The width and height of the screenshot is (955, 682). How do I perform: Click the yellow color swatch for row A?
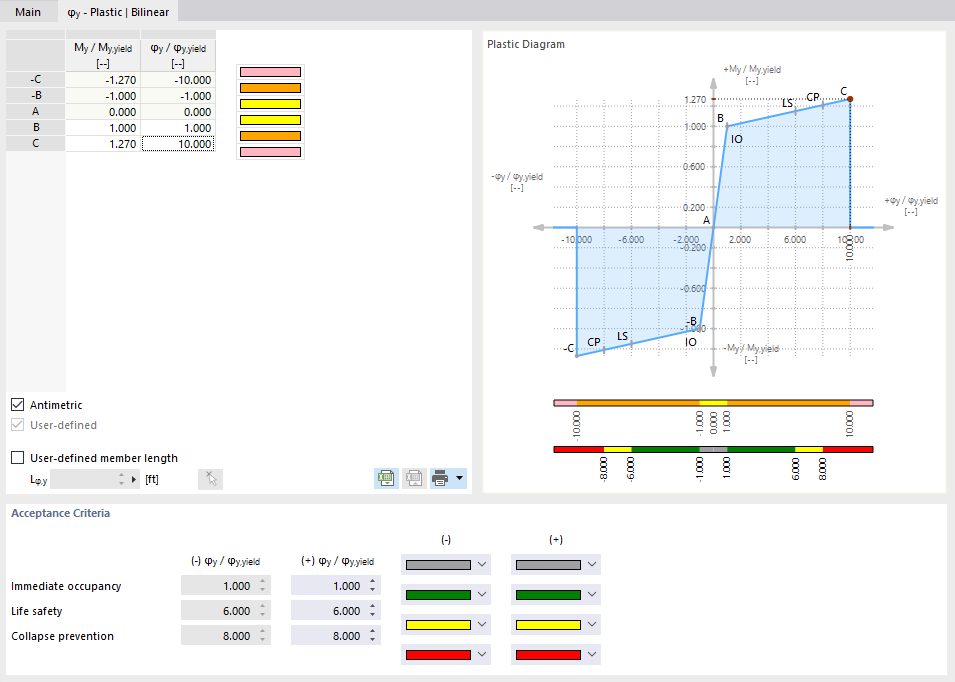coord(269,103)
